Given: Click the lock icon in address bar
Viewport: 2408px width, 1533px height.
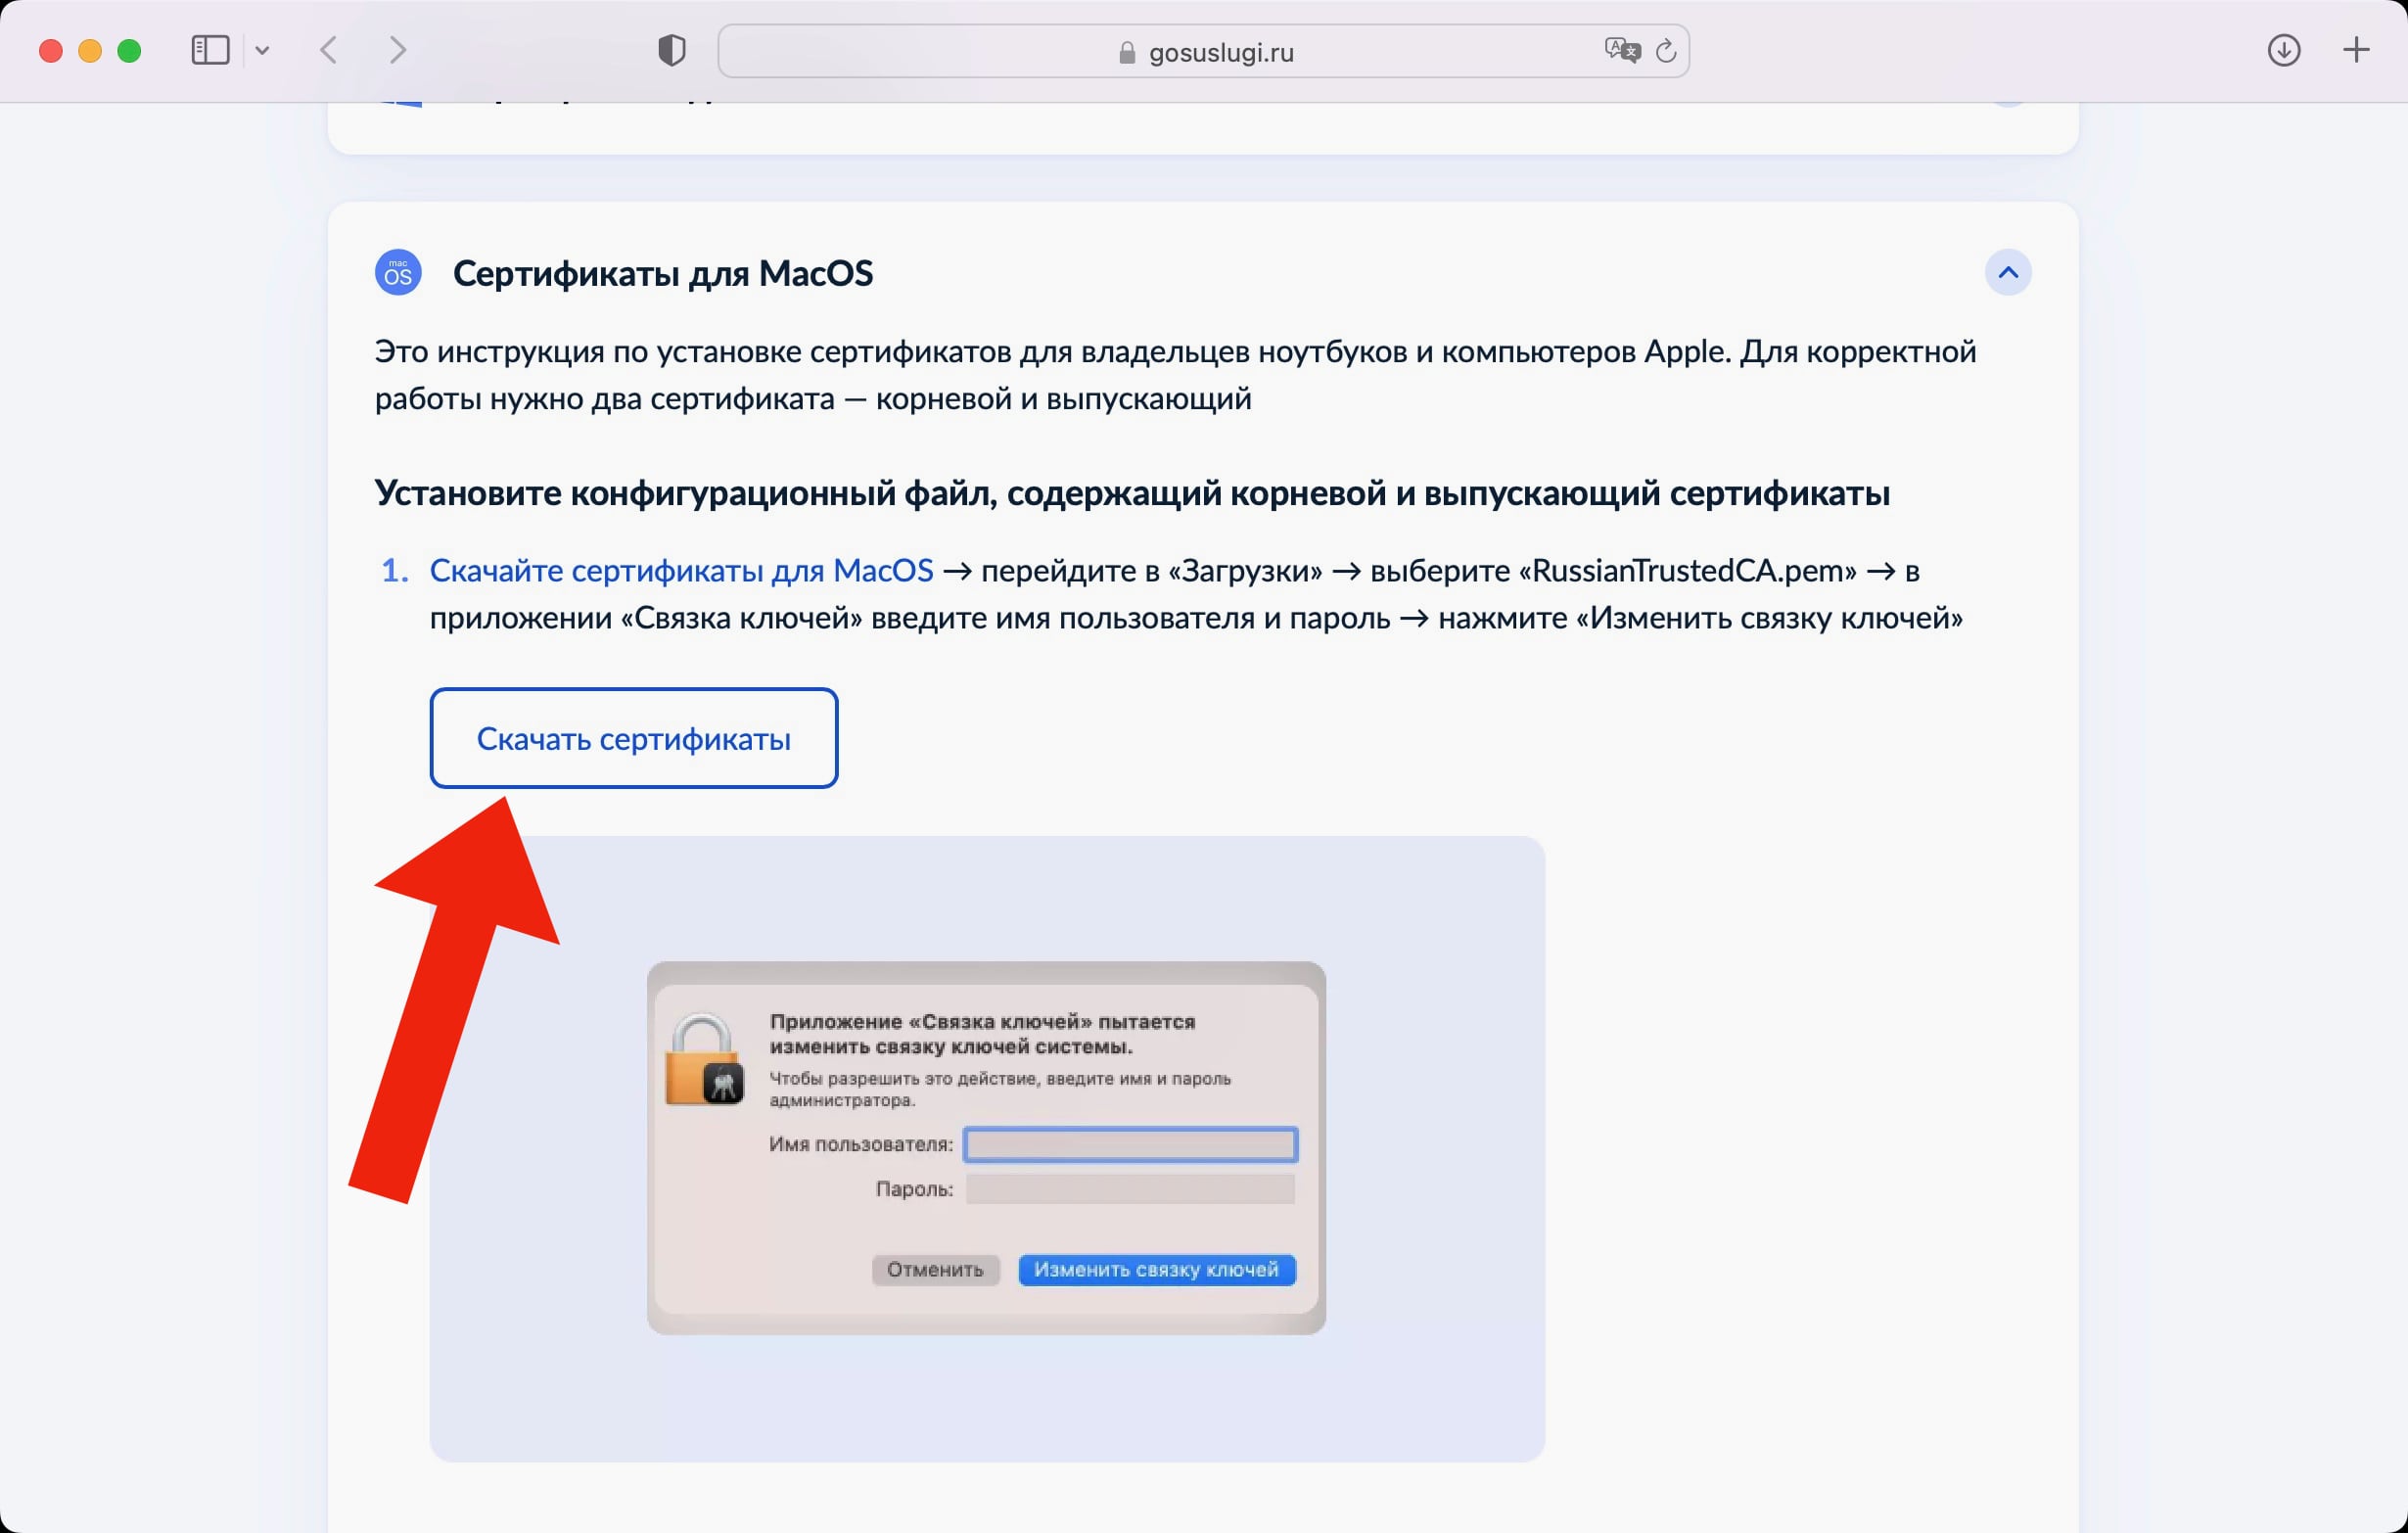Looking at the screenshot, I should (x=1127, y=52).
